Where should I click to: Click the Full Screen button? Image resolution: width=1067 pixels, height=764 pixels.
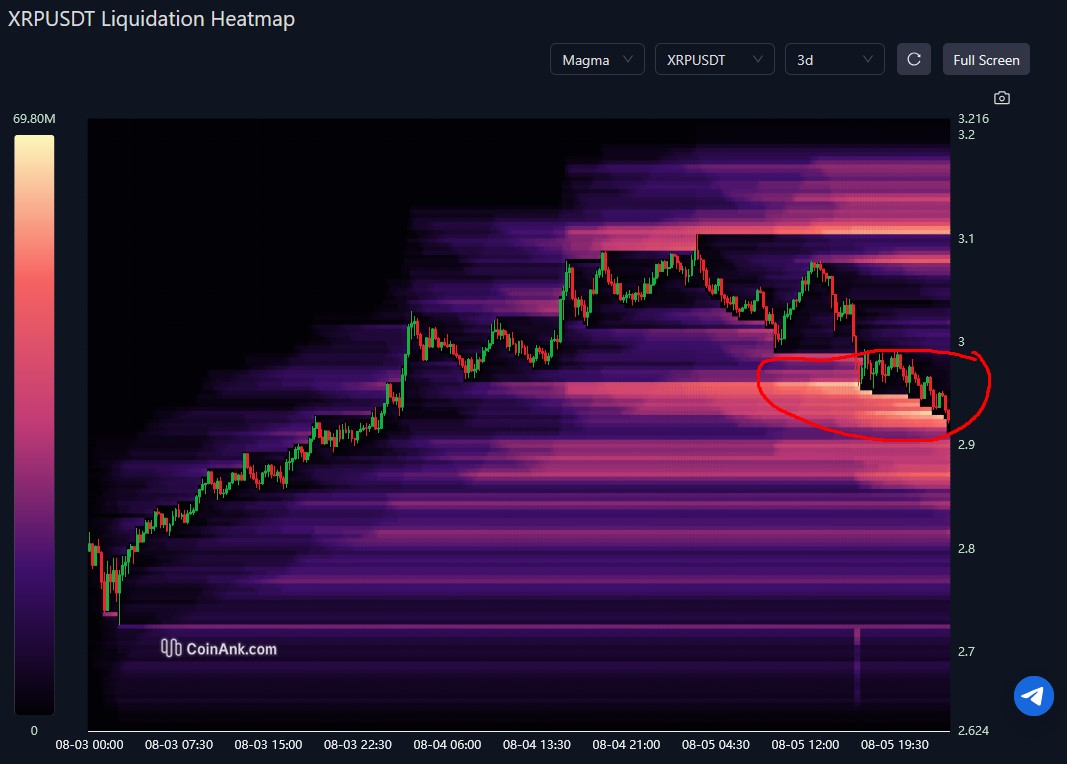[986, 60]
